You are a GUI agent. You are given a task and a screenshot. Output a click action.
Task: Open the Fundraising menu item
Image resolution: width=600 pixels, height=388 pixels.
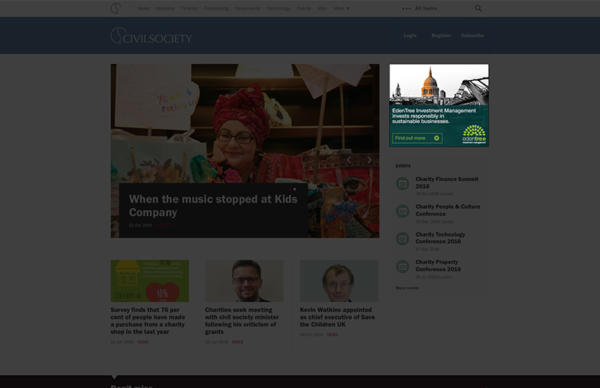216,8
